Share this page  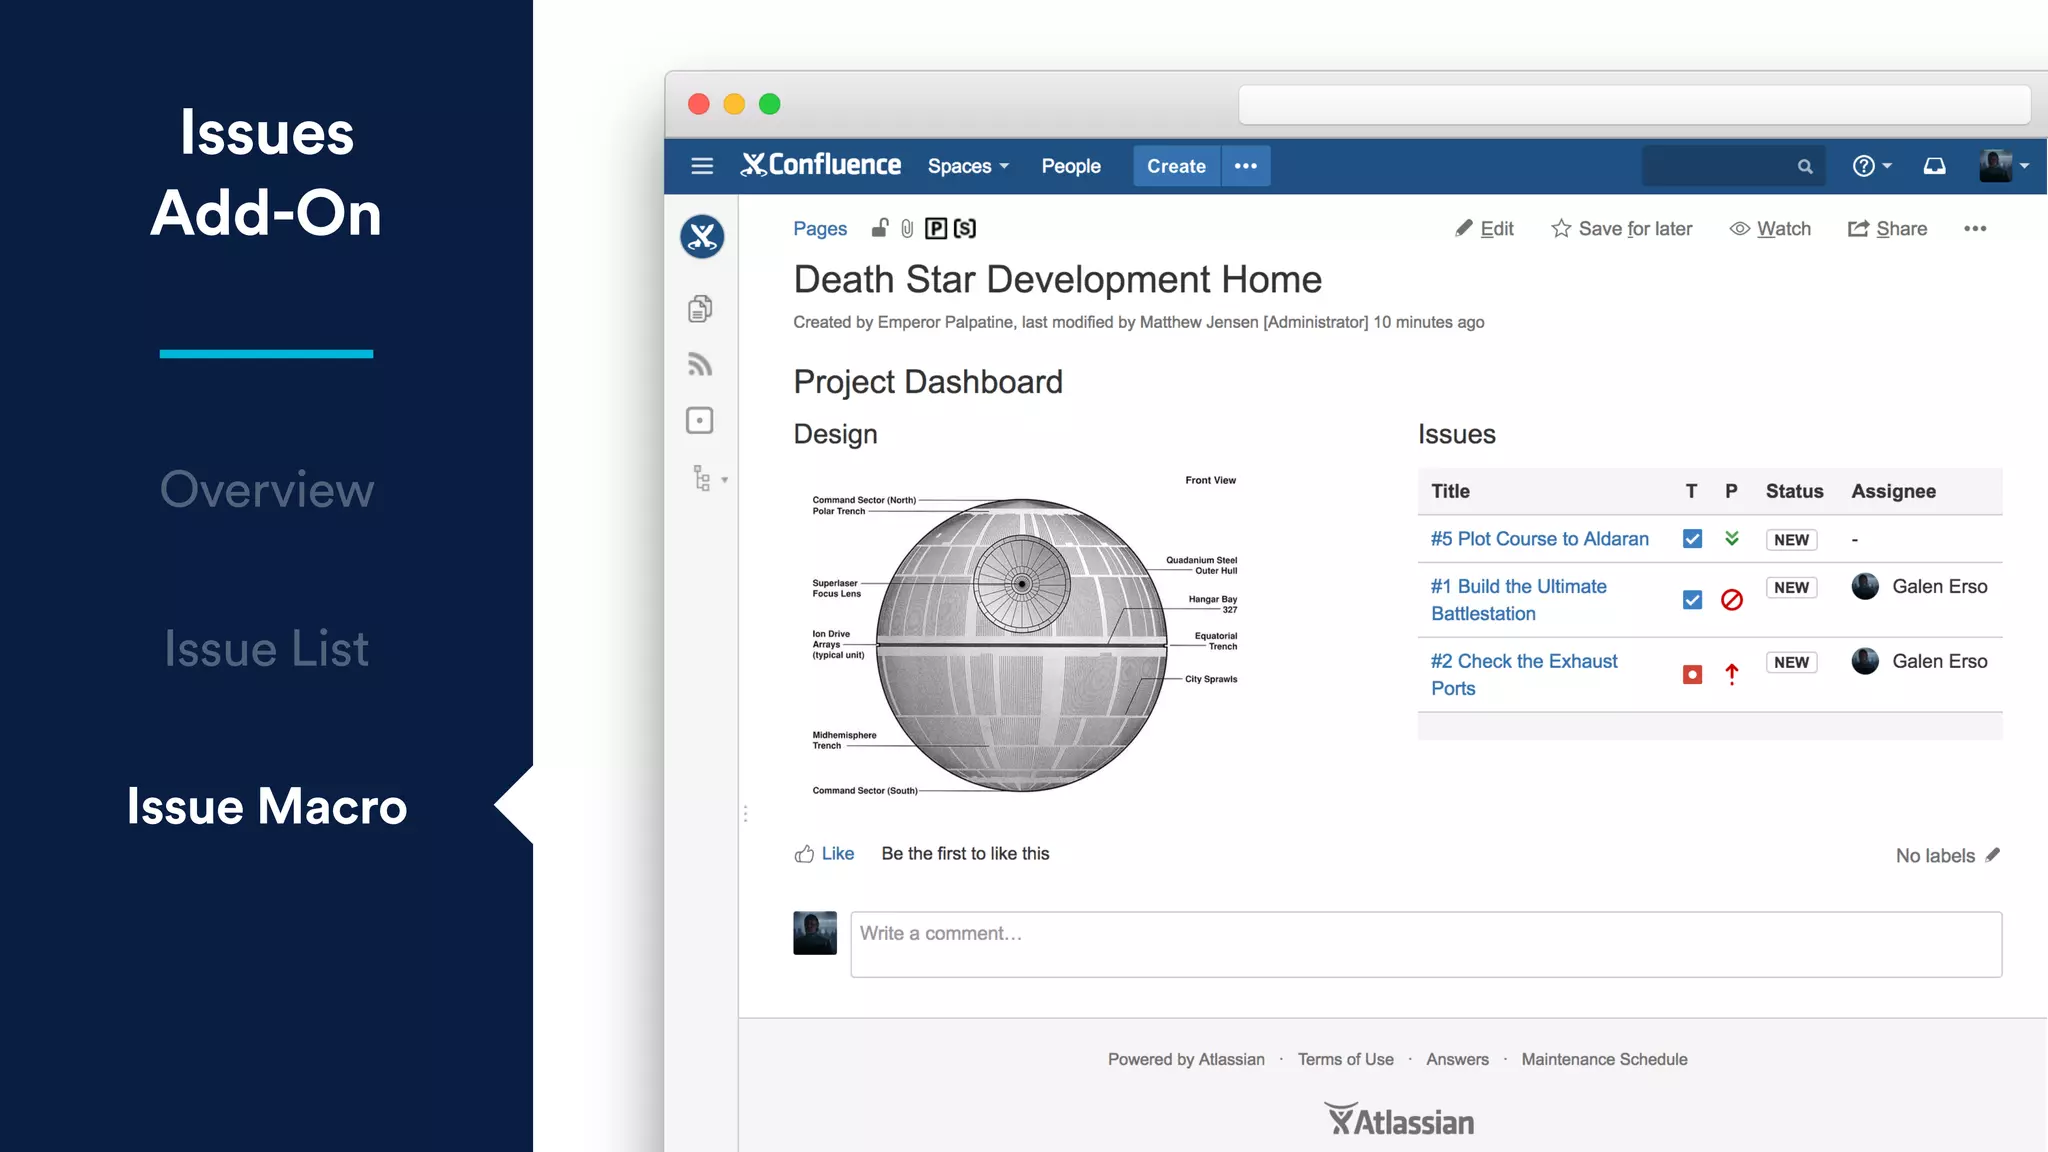(x=1888, y=229)
